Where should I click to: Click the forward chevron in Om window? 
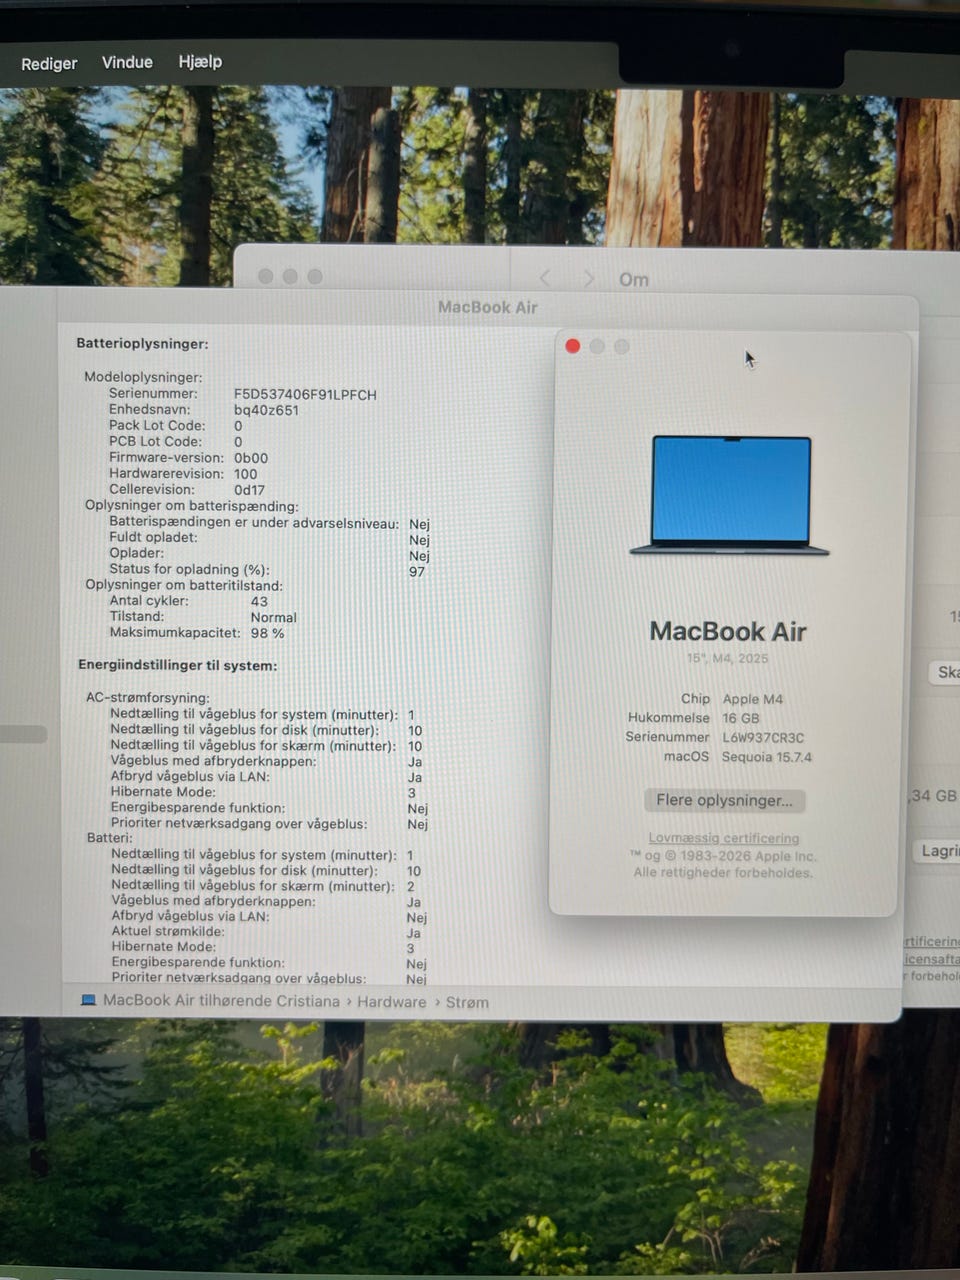(589, 278)
